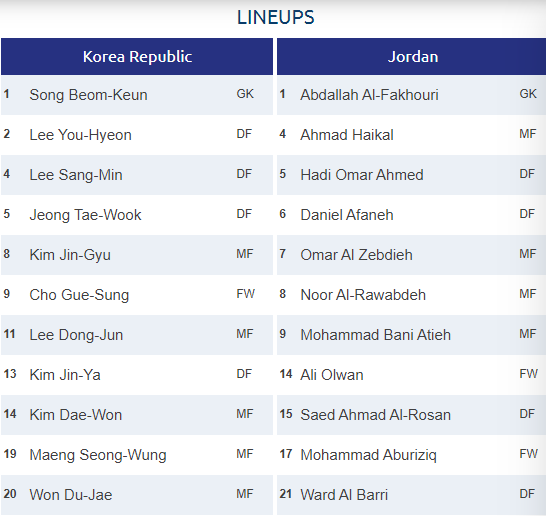This screenshot has width=546, height=516.
Task: Select Won Du-Jae row
Action: point(137,495)
